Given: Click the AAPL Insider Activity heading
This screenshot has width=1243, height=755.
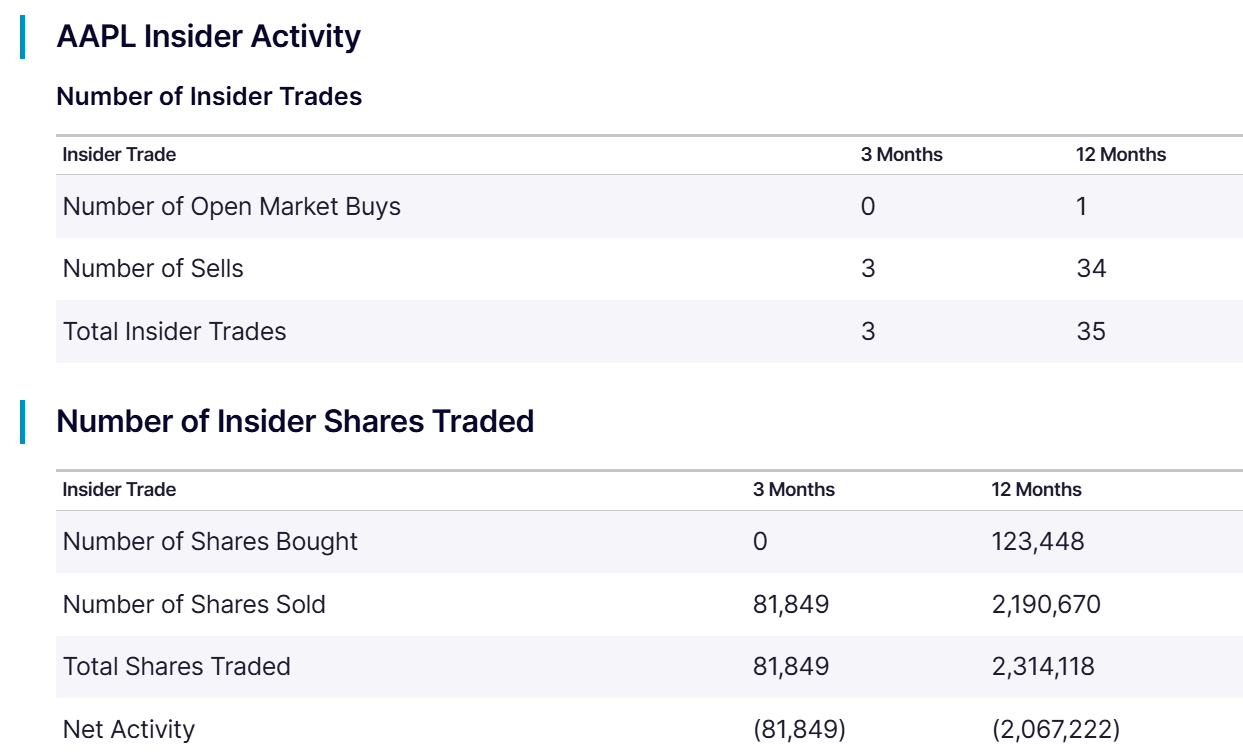Looking at the screenshot, I should tap(208, 37).
